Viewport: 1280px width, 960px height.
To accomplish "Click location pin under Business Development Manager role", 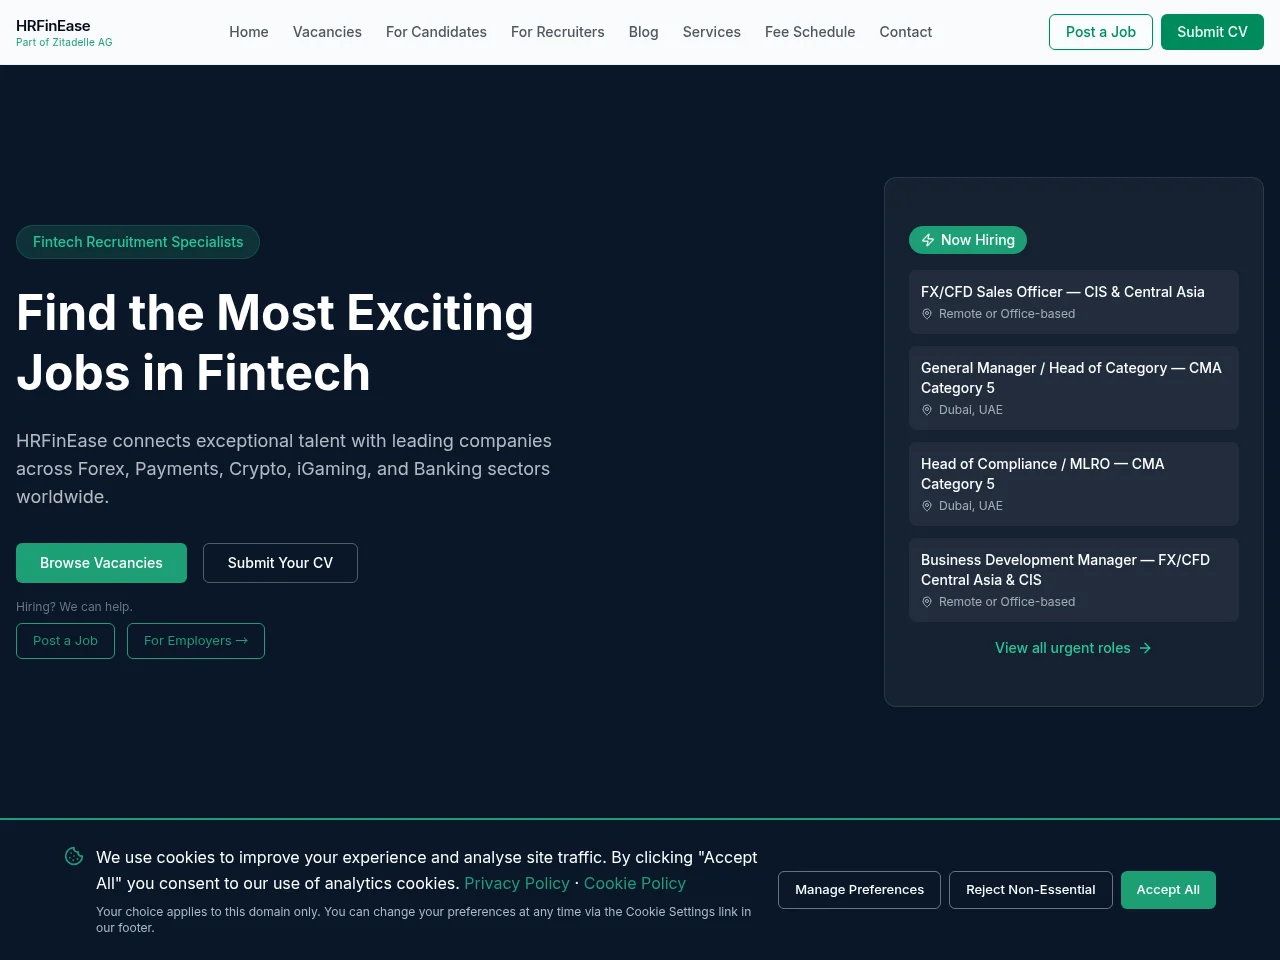I will (x=927, y=602).
